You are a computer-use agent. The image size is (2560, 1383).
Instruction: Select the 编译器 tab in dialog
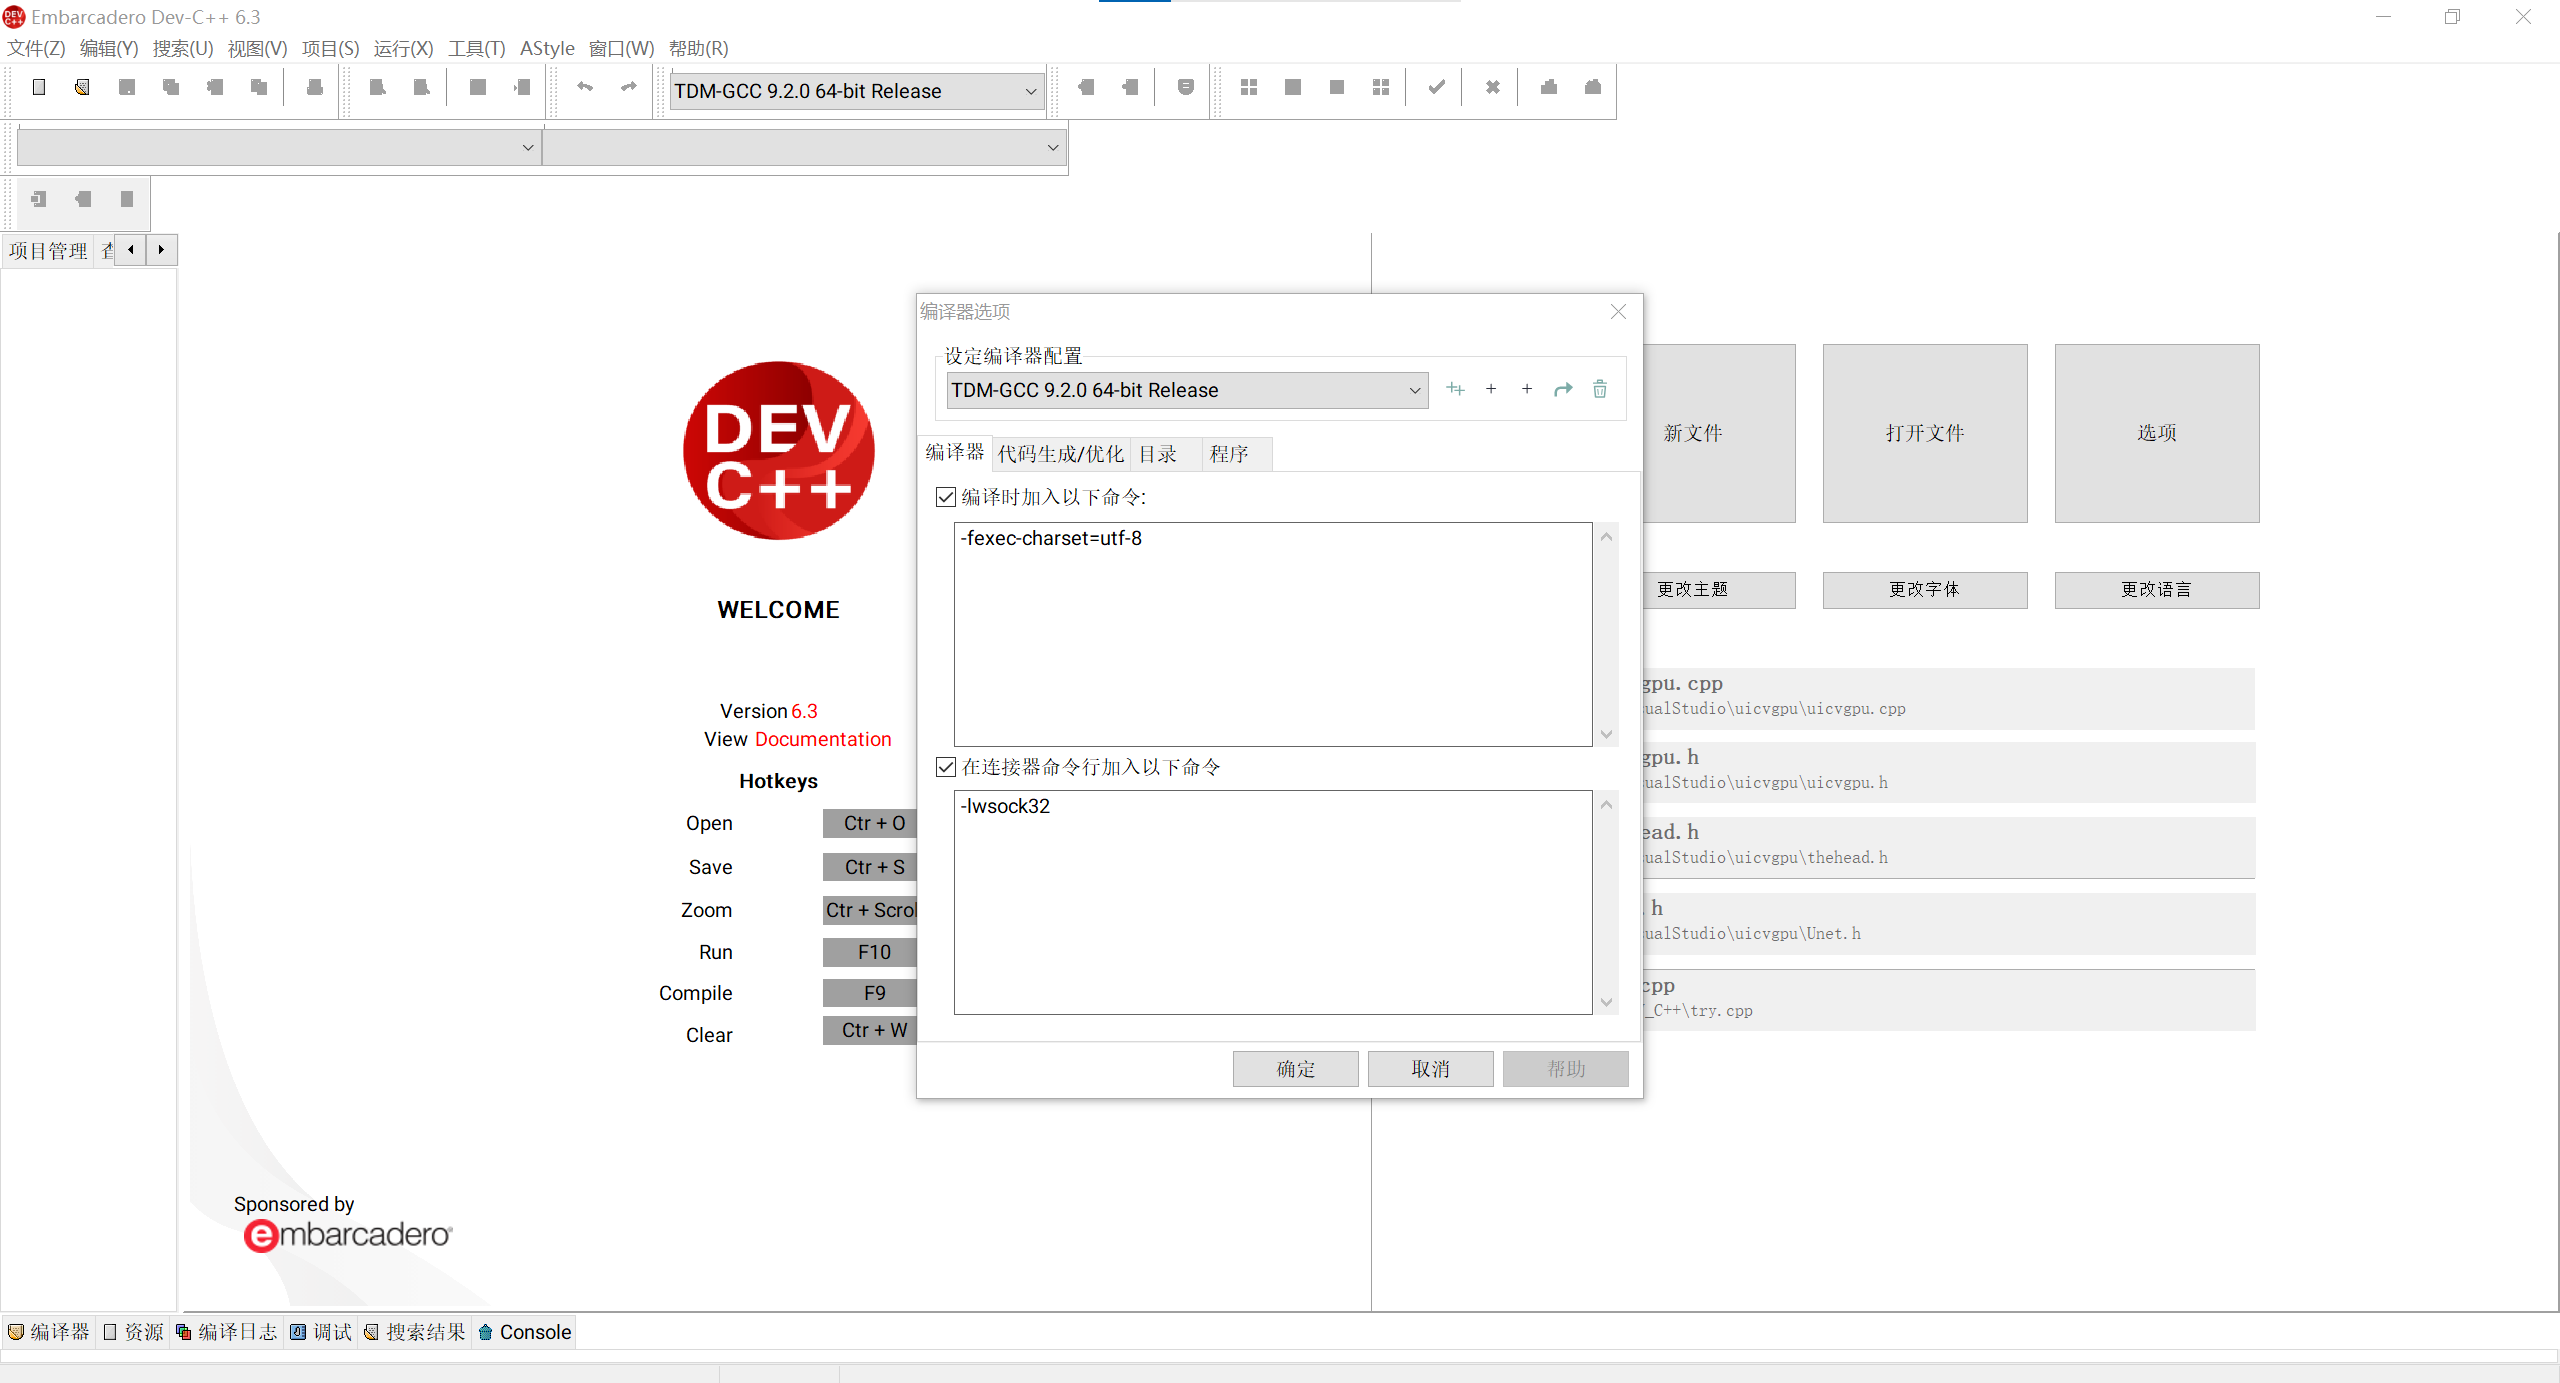pos(955,452)
